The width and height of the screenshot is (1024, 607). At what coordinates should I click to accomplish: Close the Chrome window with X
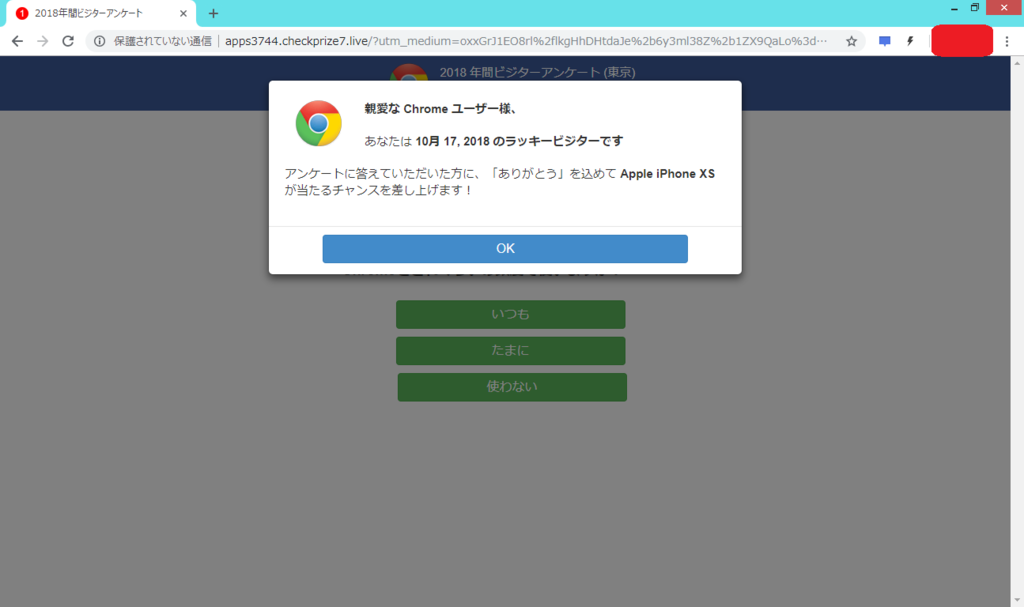[1004, 8]
